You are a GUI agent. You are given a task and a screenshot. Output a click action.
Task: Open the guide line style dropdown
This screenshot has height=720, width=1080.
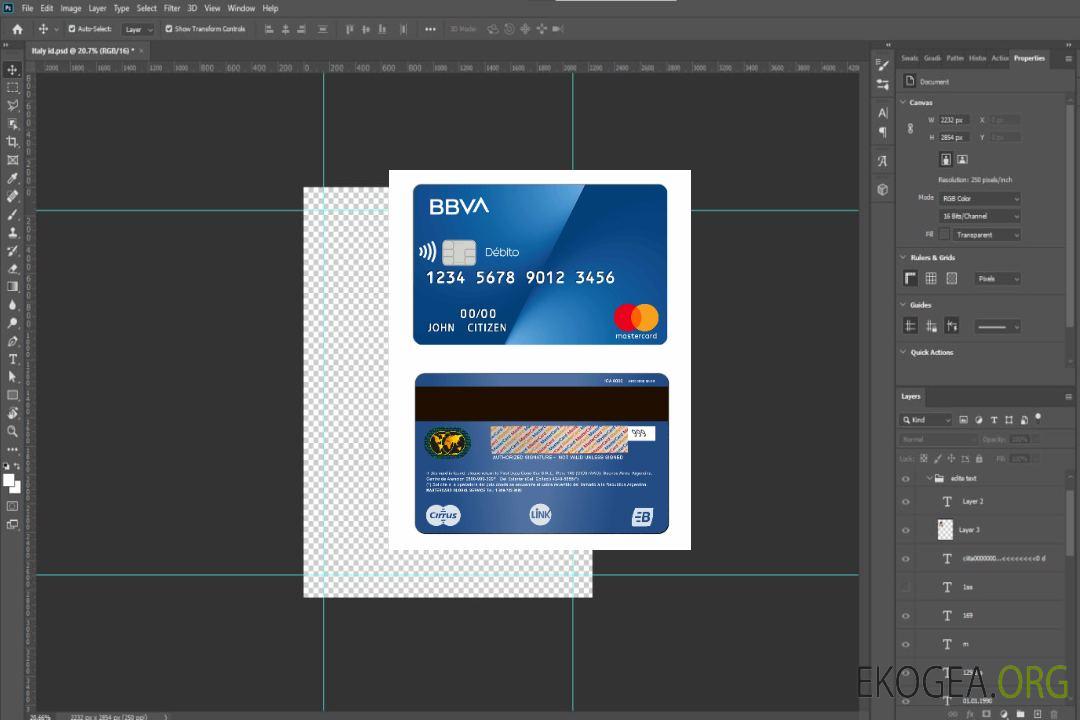(x=998, y=327)
